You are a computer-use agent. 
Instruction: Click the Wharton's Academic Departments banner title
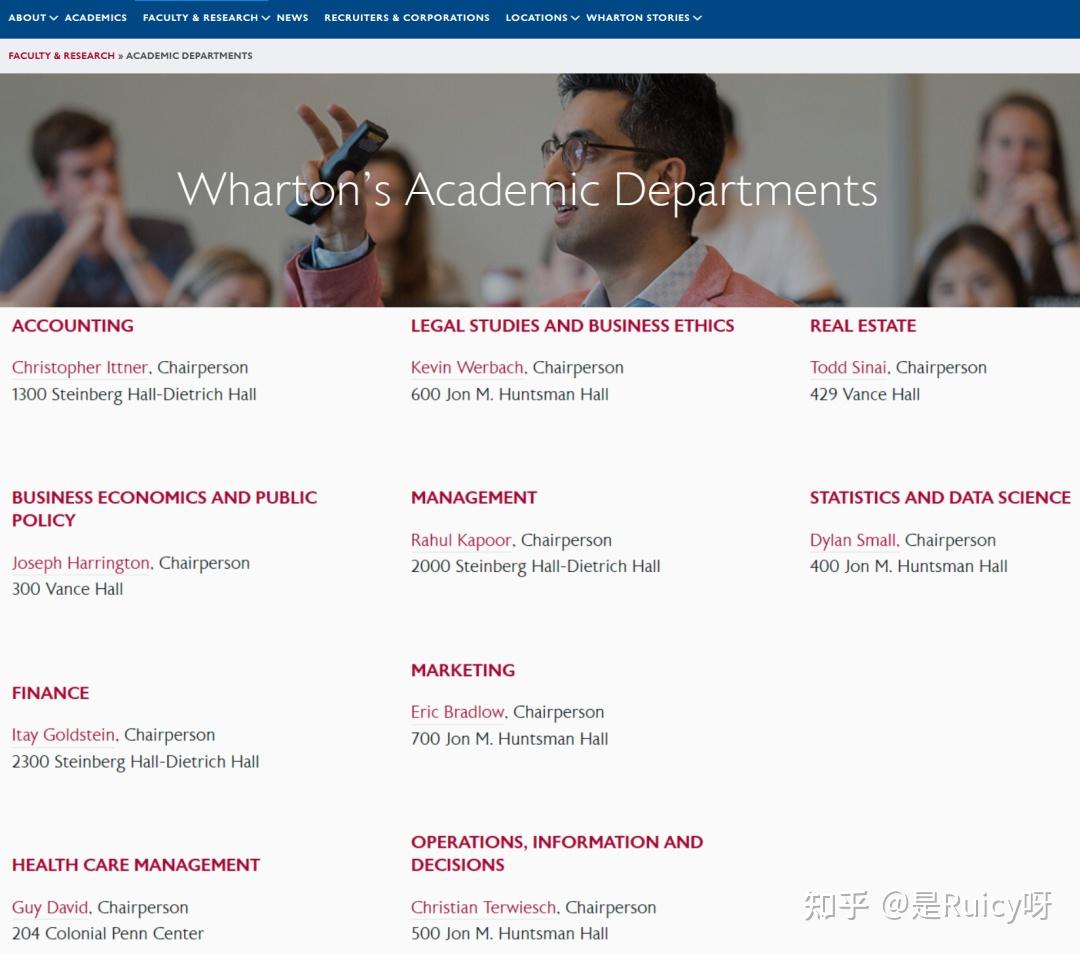pos(528,189)
